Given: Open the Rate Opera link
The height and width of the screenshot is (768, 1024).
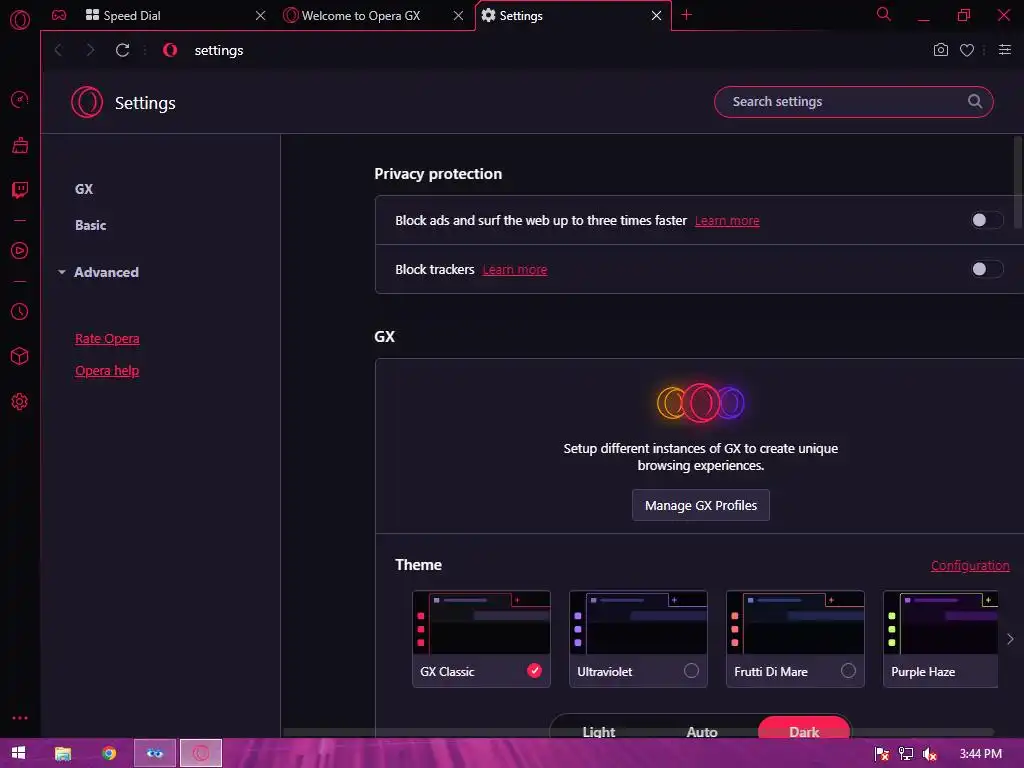Looking at the screenshot, I should point(107,338).
